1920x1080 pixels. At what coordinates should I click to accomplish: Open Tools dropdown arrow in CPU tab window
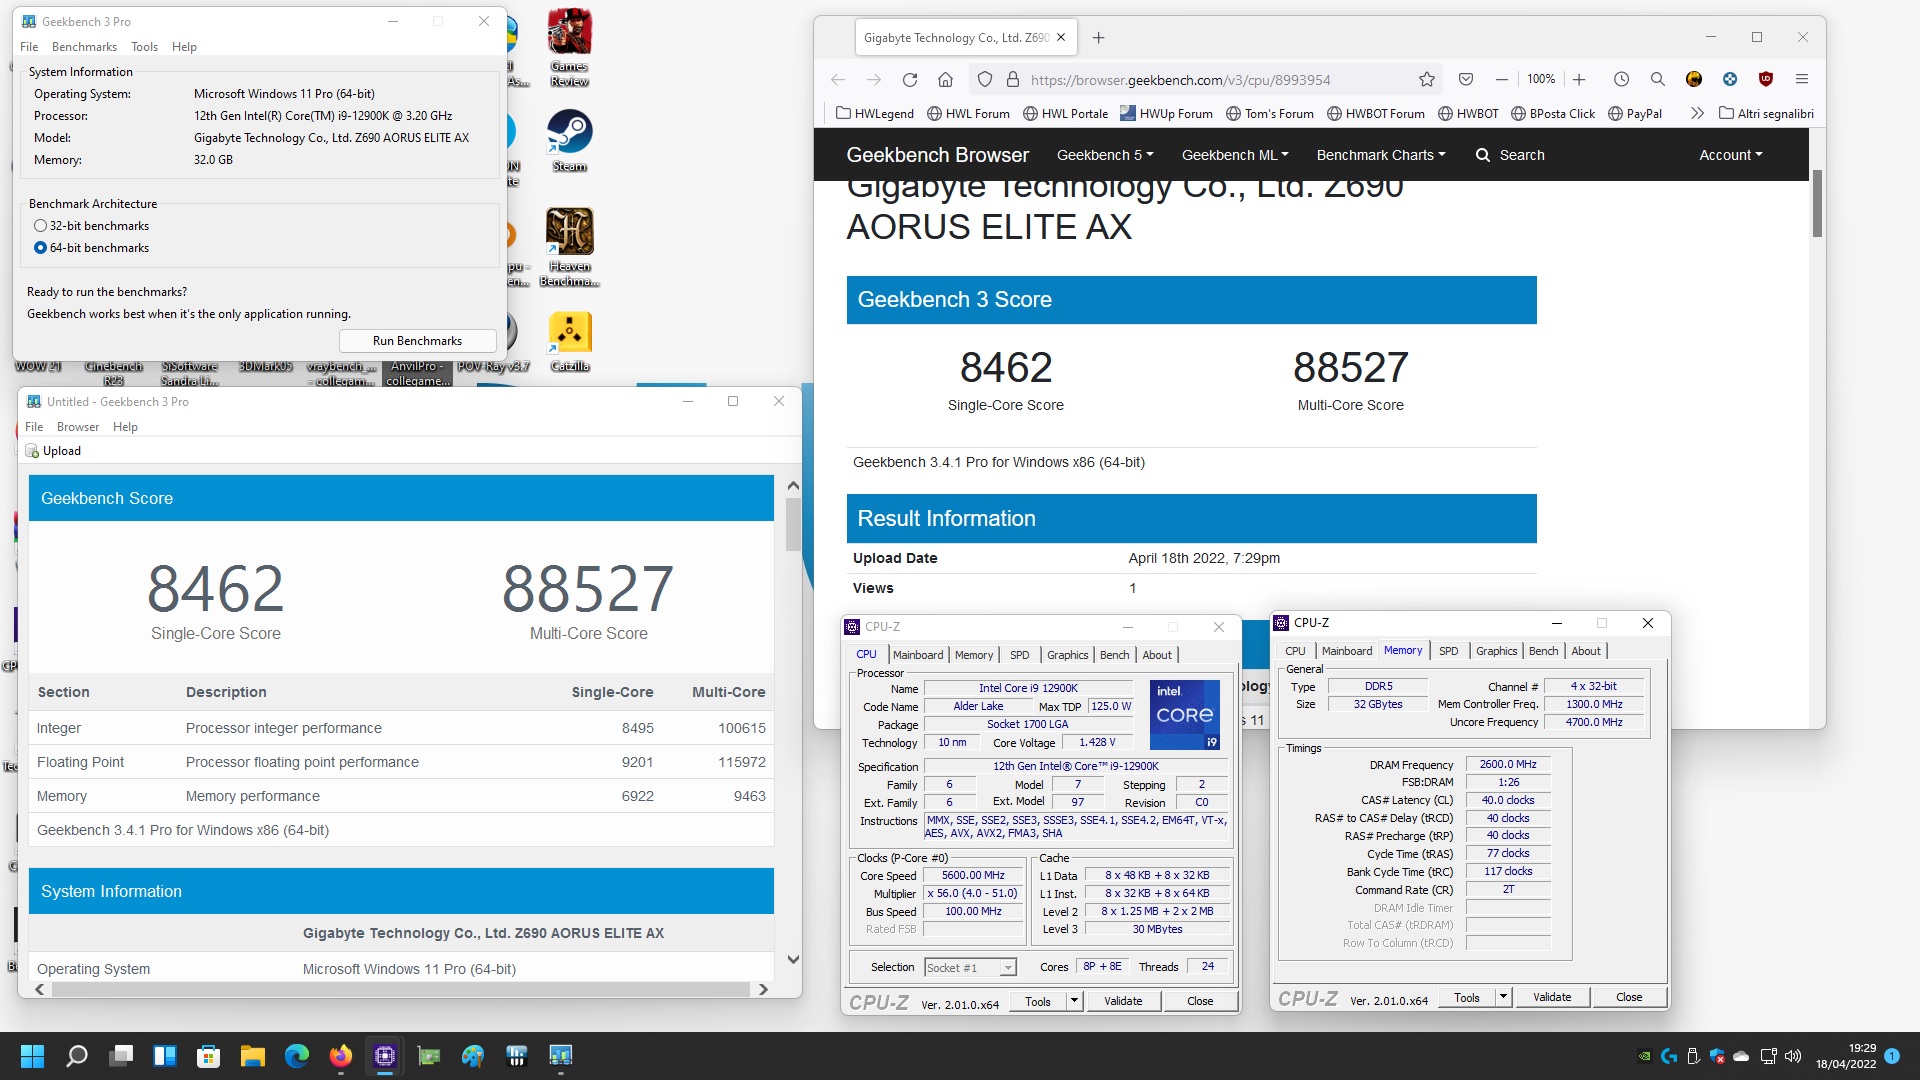1074,1001
